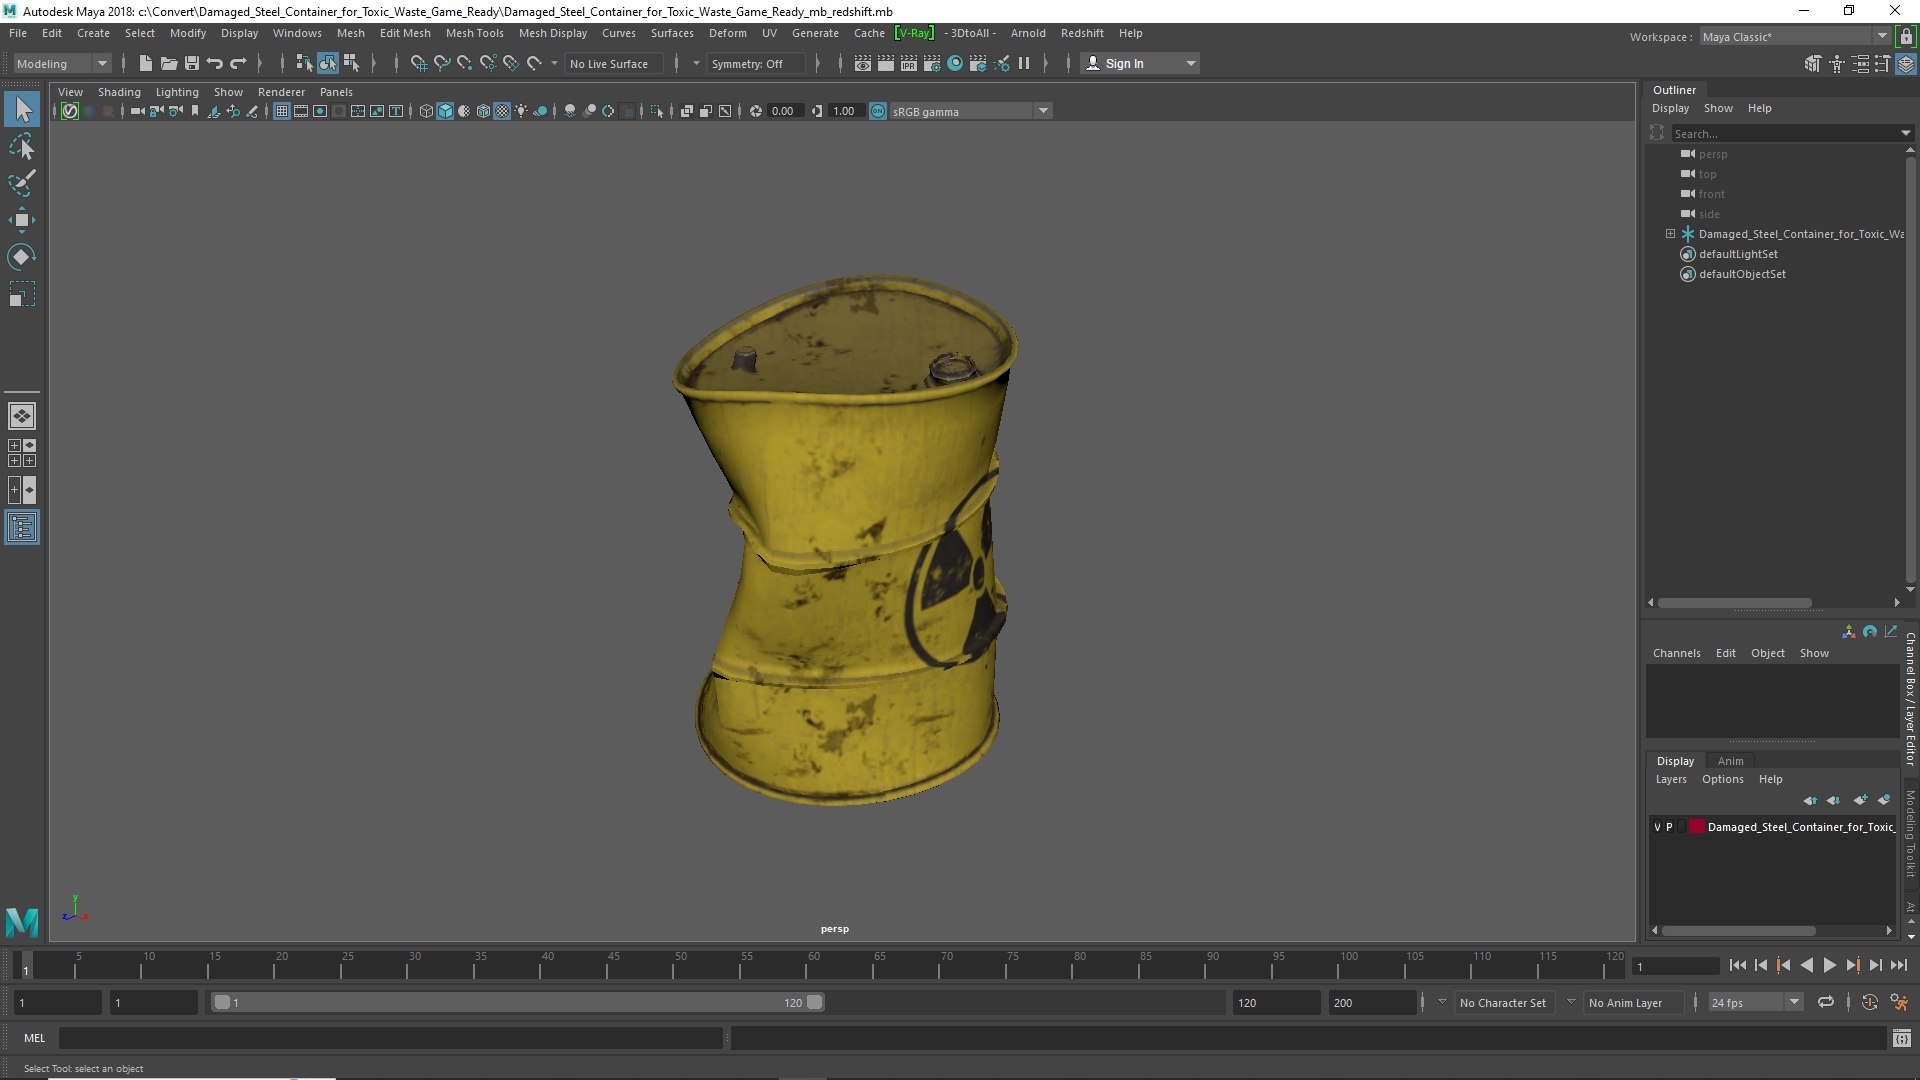Viewport: 1920px width, 1080px height.
Task: Toggle the V visibility of Damaged_Steel_Container layer
Action: pyautogui.click(x=1657, y=827)
